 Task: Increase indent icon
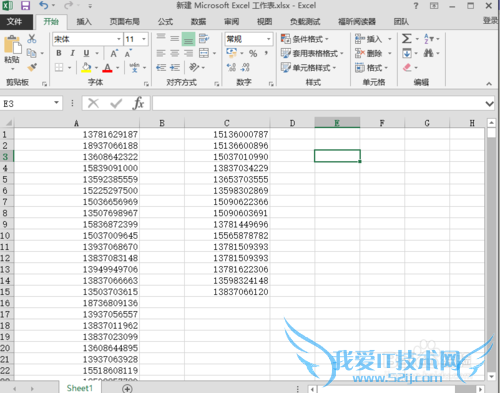point(175,68)
